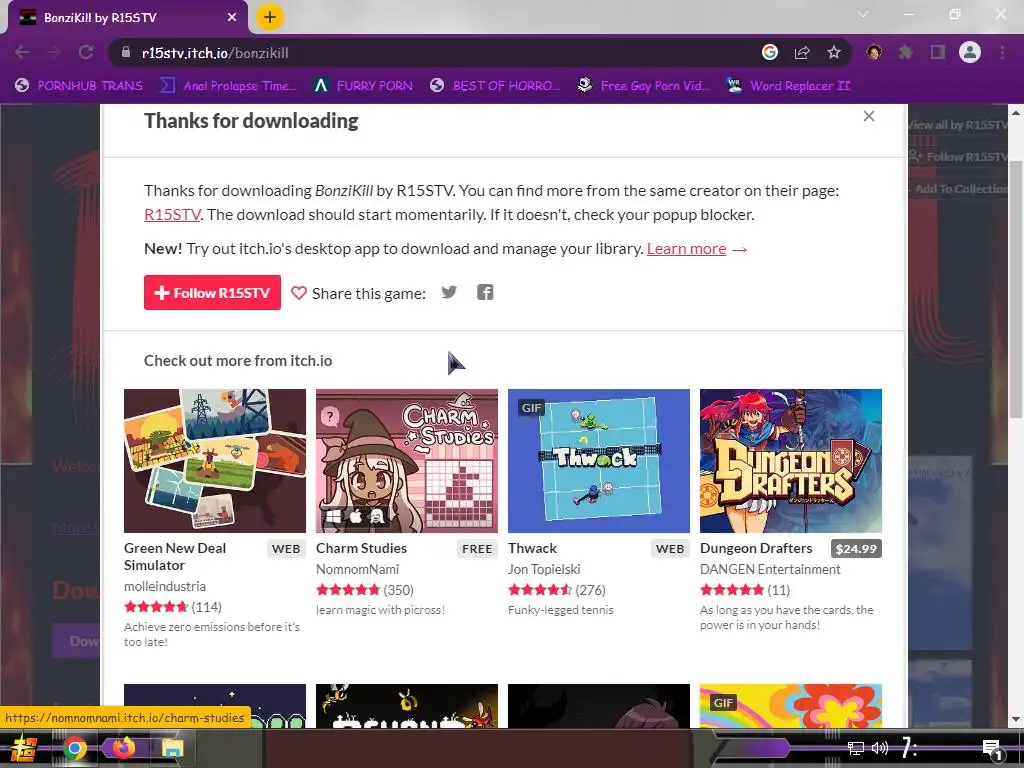Bookmark this page with the star icon

pos(834,52)
